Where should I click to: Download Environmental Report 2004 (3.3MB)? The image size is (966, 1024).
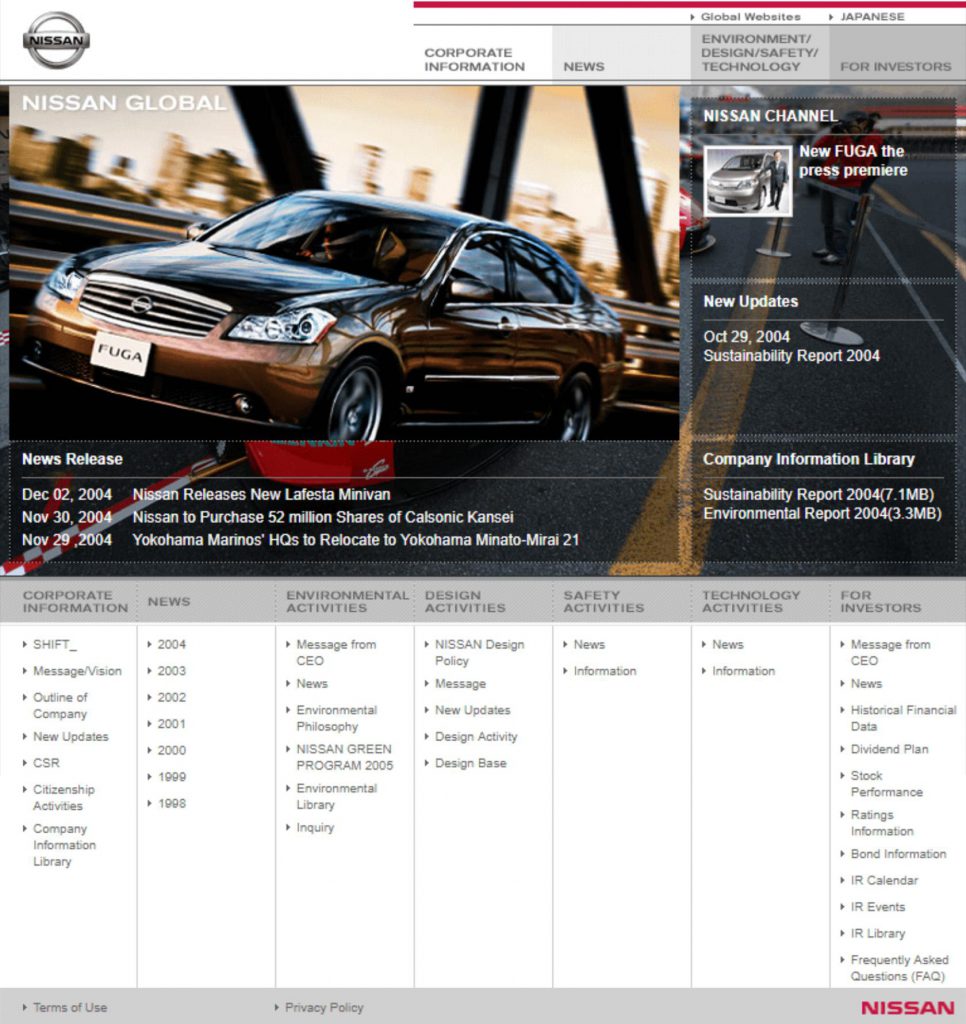coord(822,513)
